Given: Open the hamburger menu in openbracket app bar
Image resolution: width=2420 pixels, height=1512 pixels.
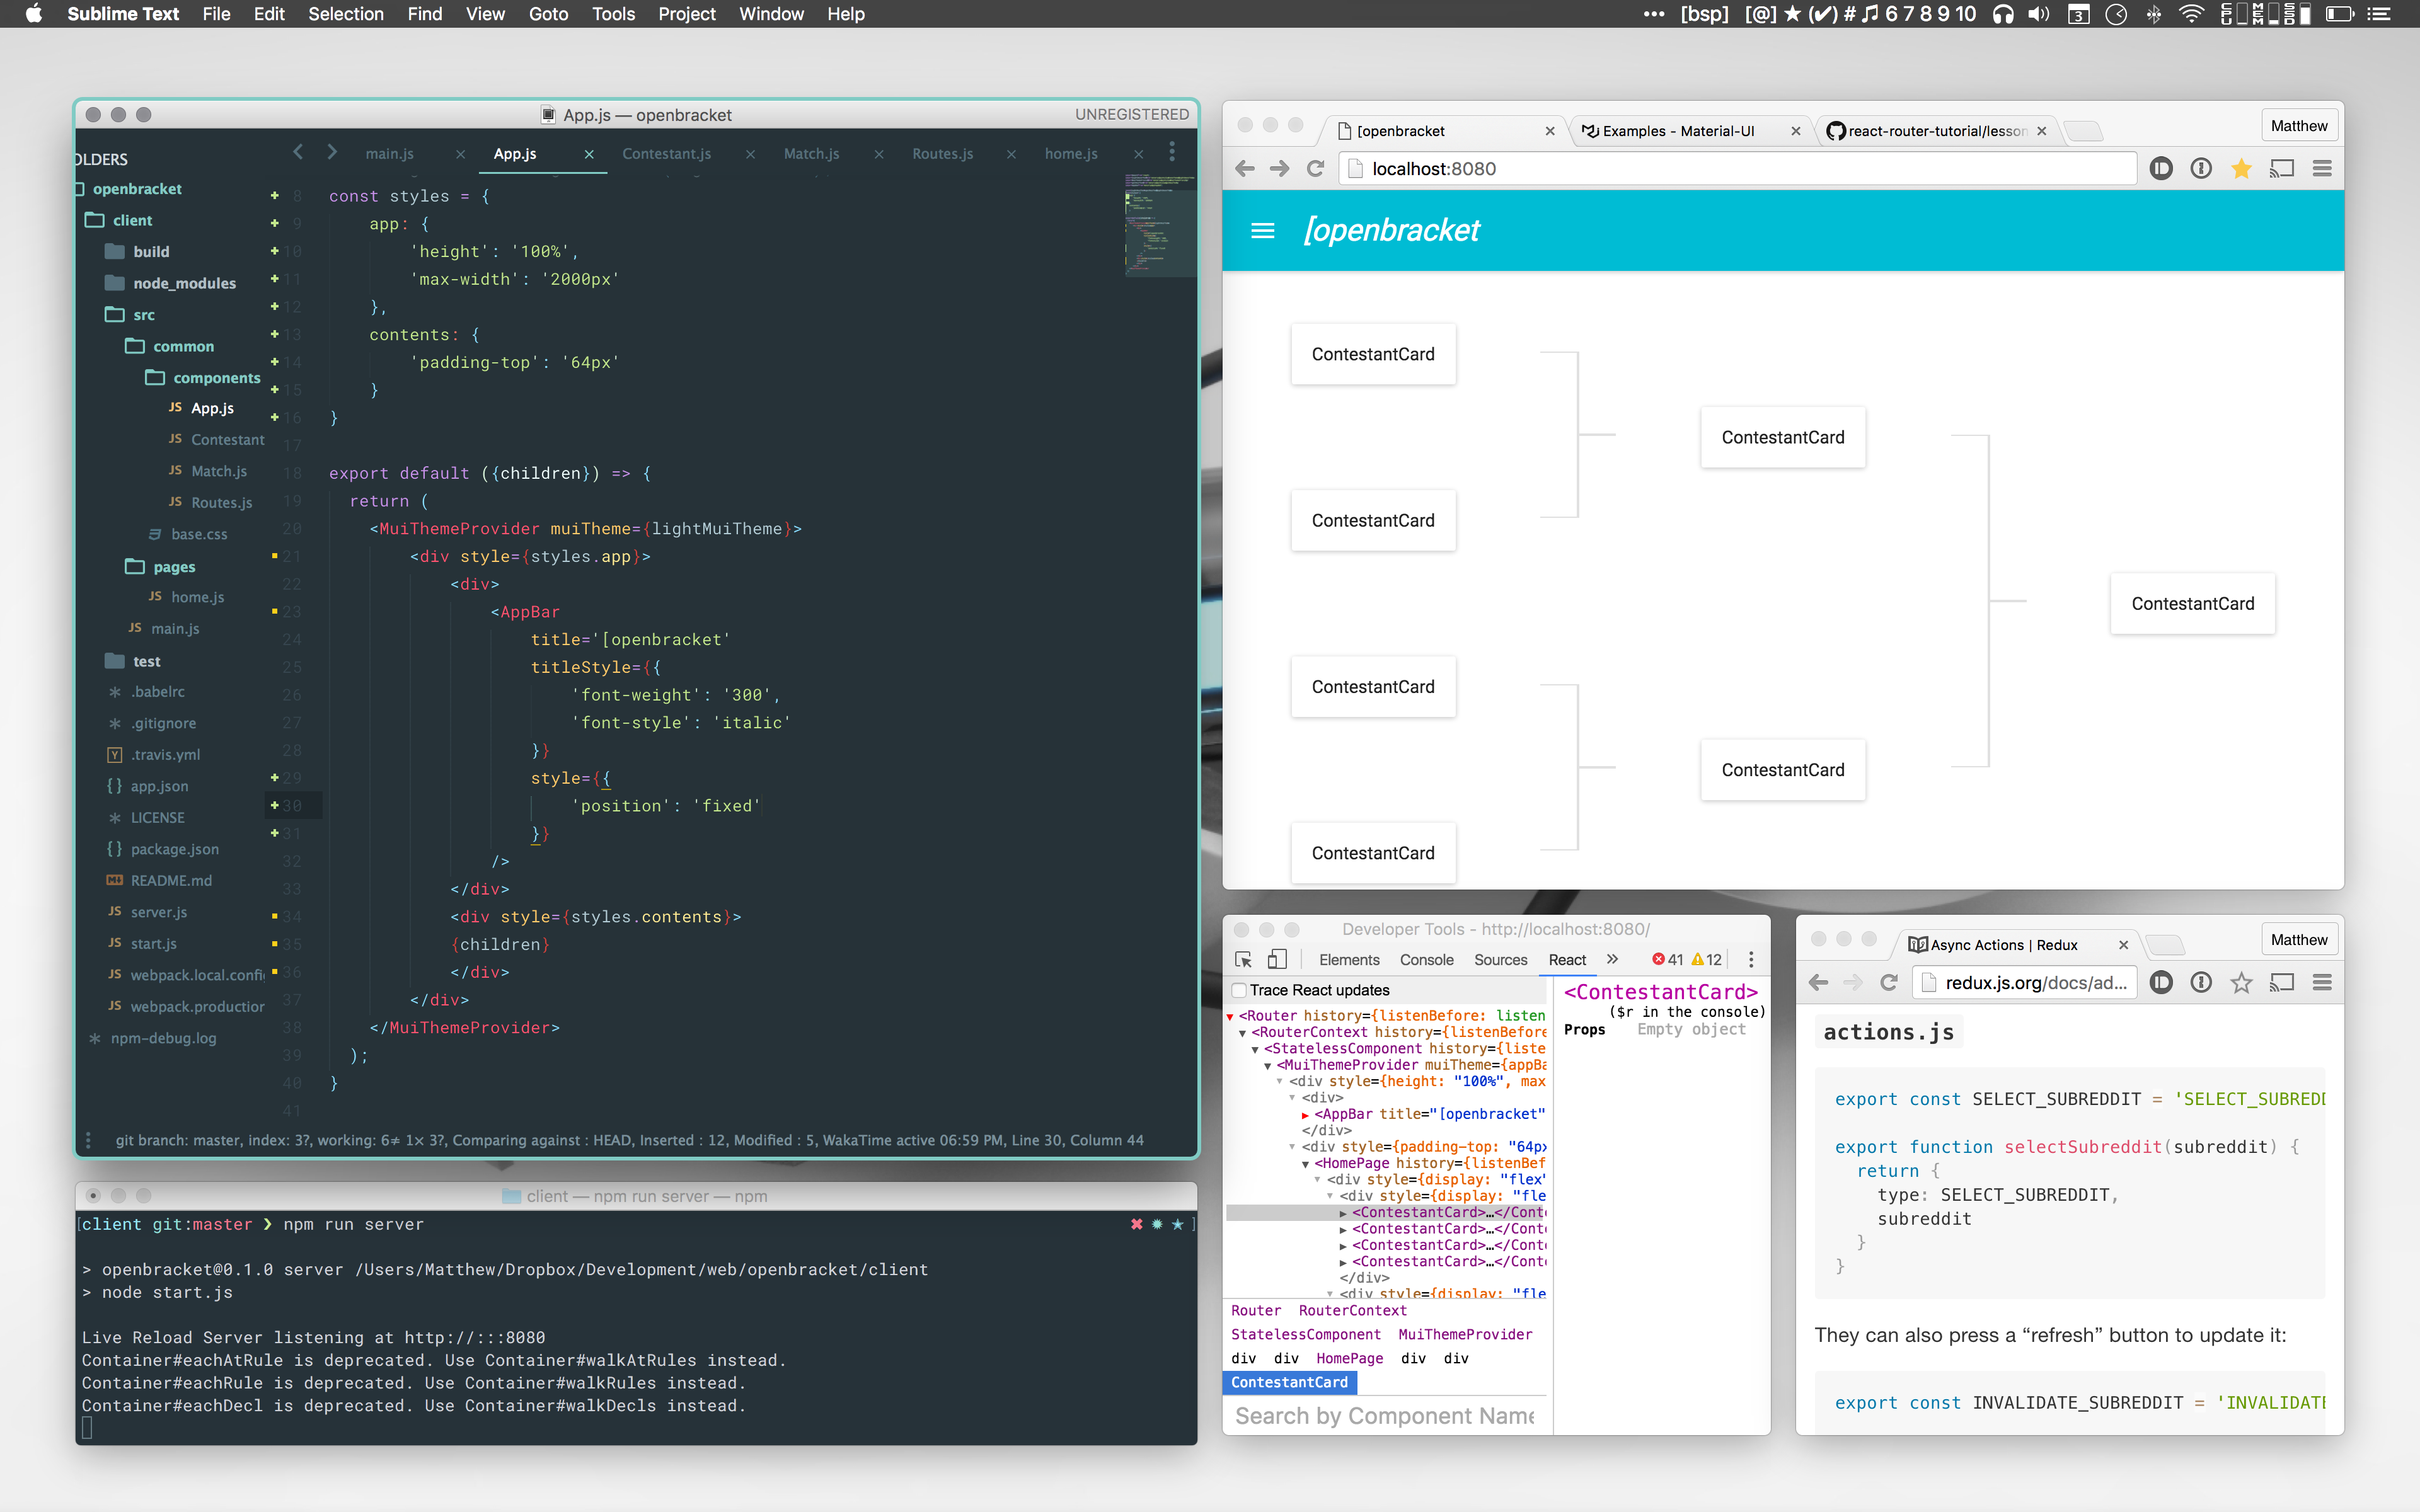Looking at the screenshot, I should tap(1262, 231).
